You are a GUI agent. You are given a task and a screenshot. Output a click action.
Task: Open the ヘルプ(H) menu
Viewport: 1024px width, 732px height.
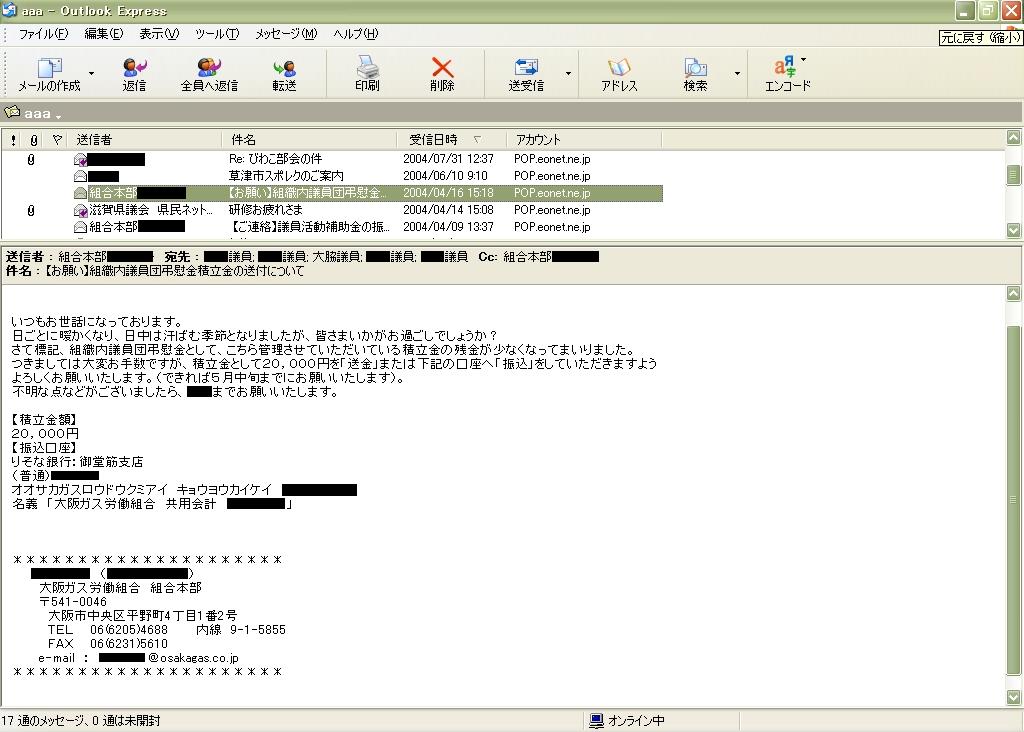(356, 34)
